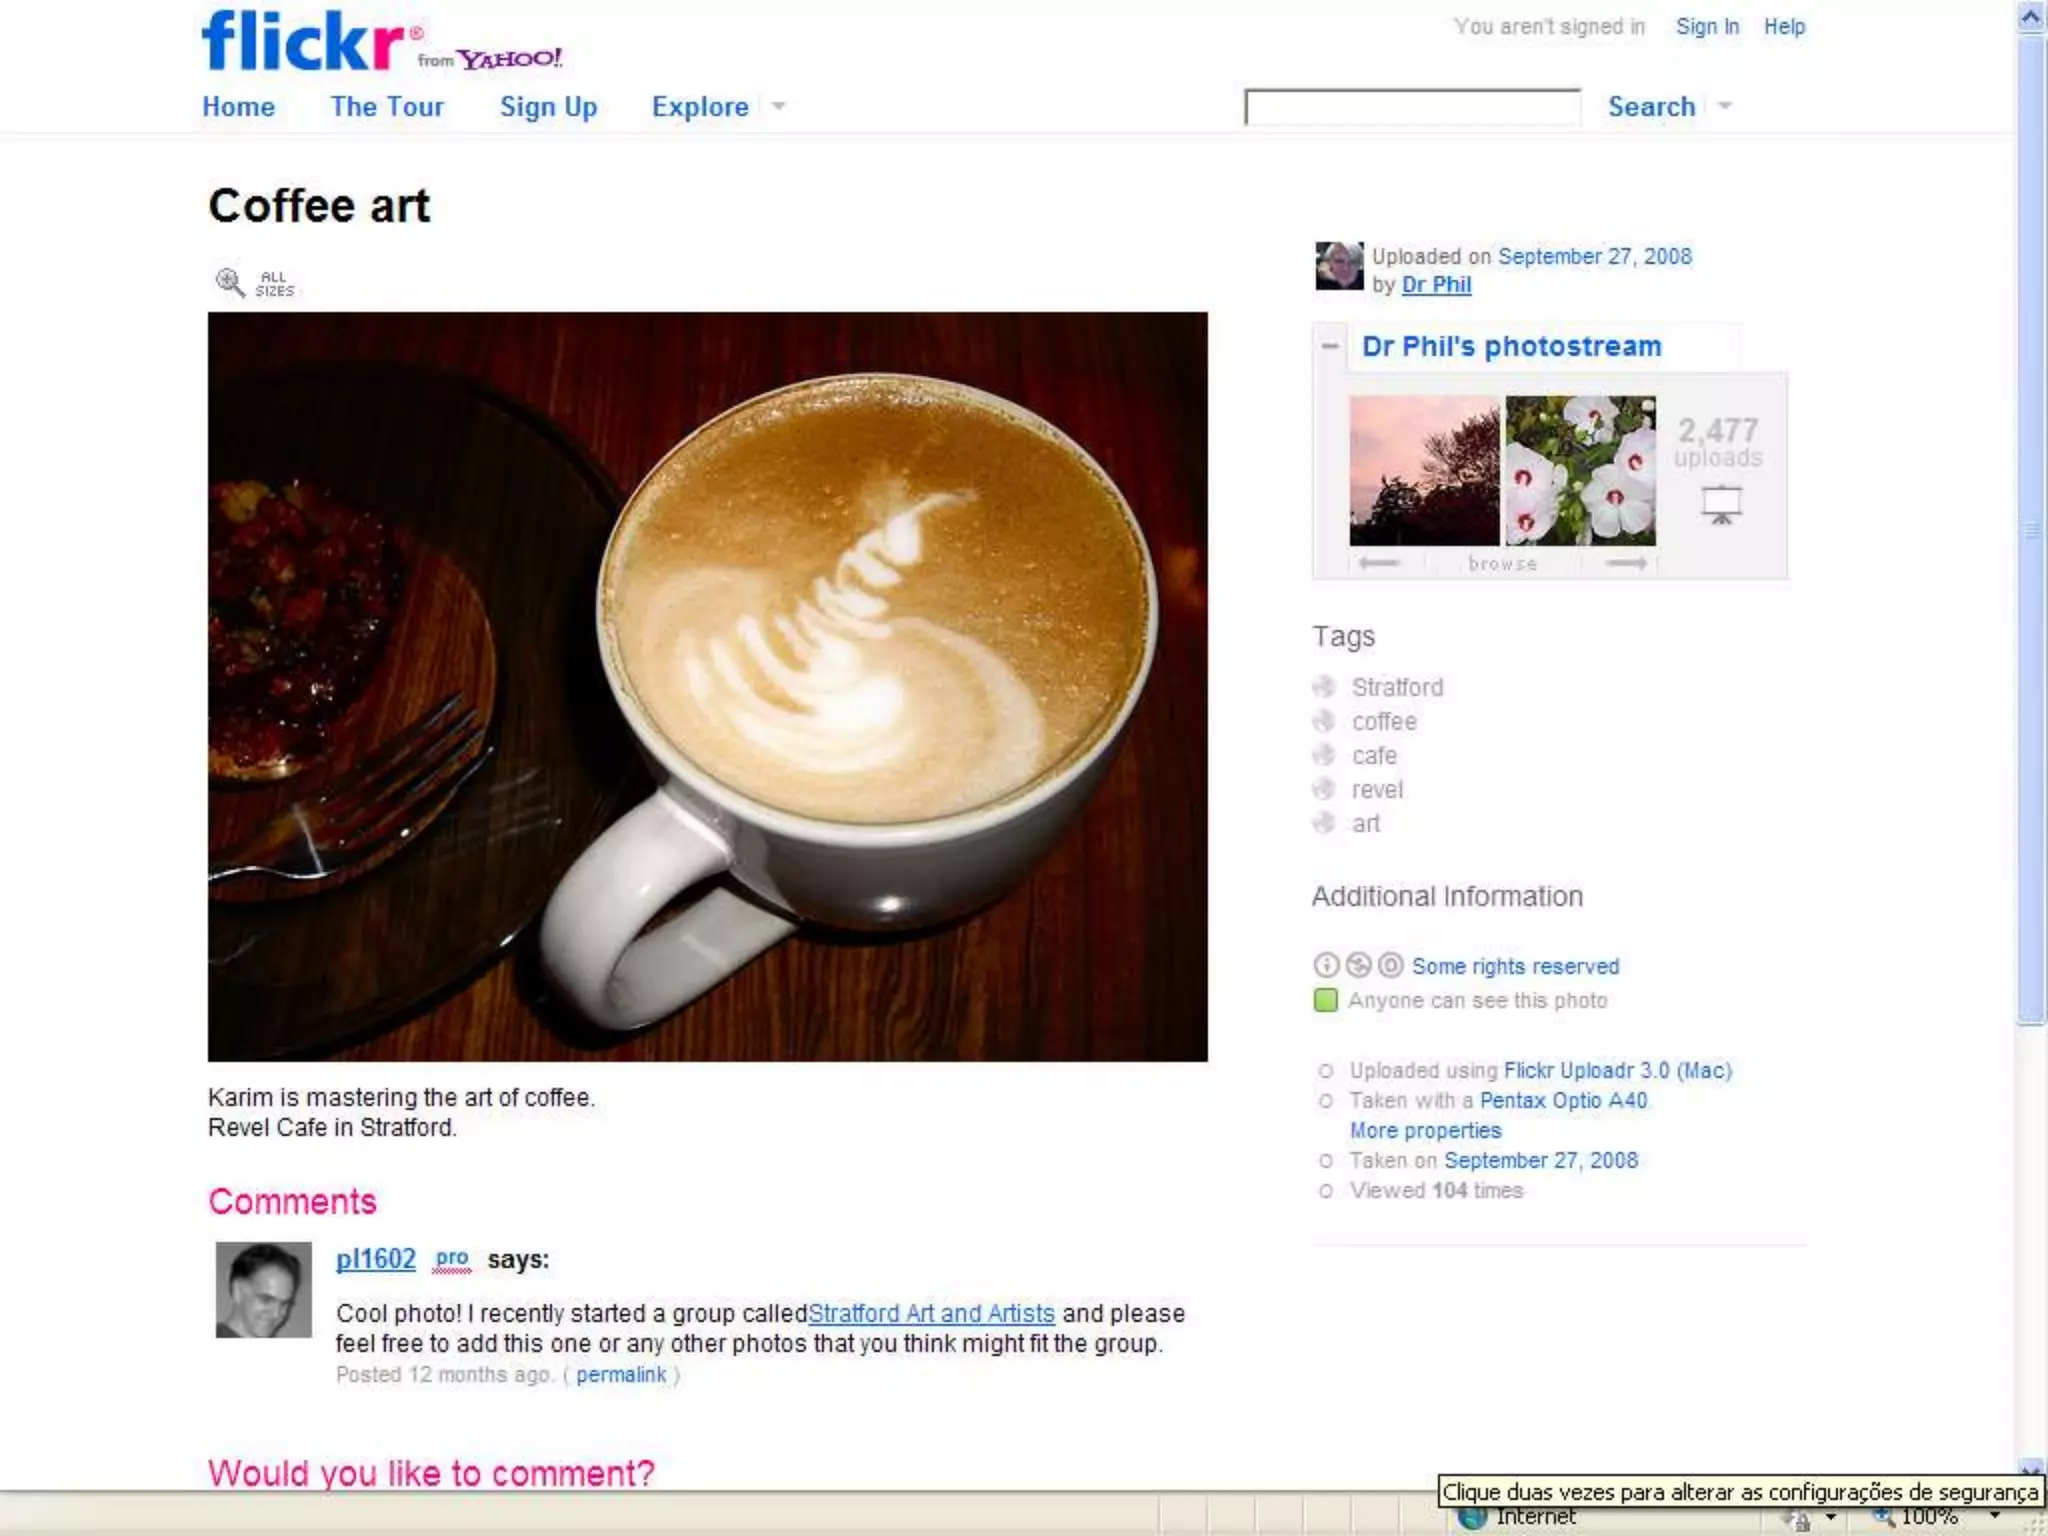Go to The Tour page
The height and width of the screenshot is (1536, 2048).
[x=387, y=107]
